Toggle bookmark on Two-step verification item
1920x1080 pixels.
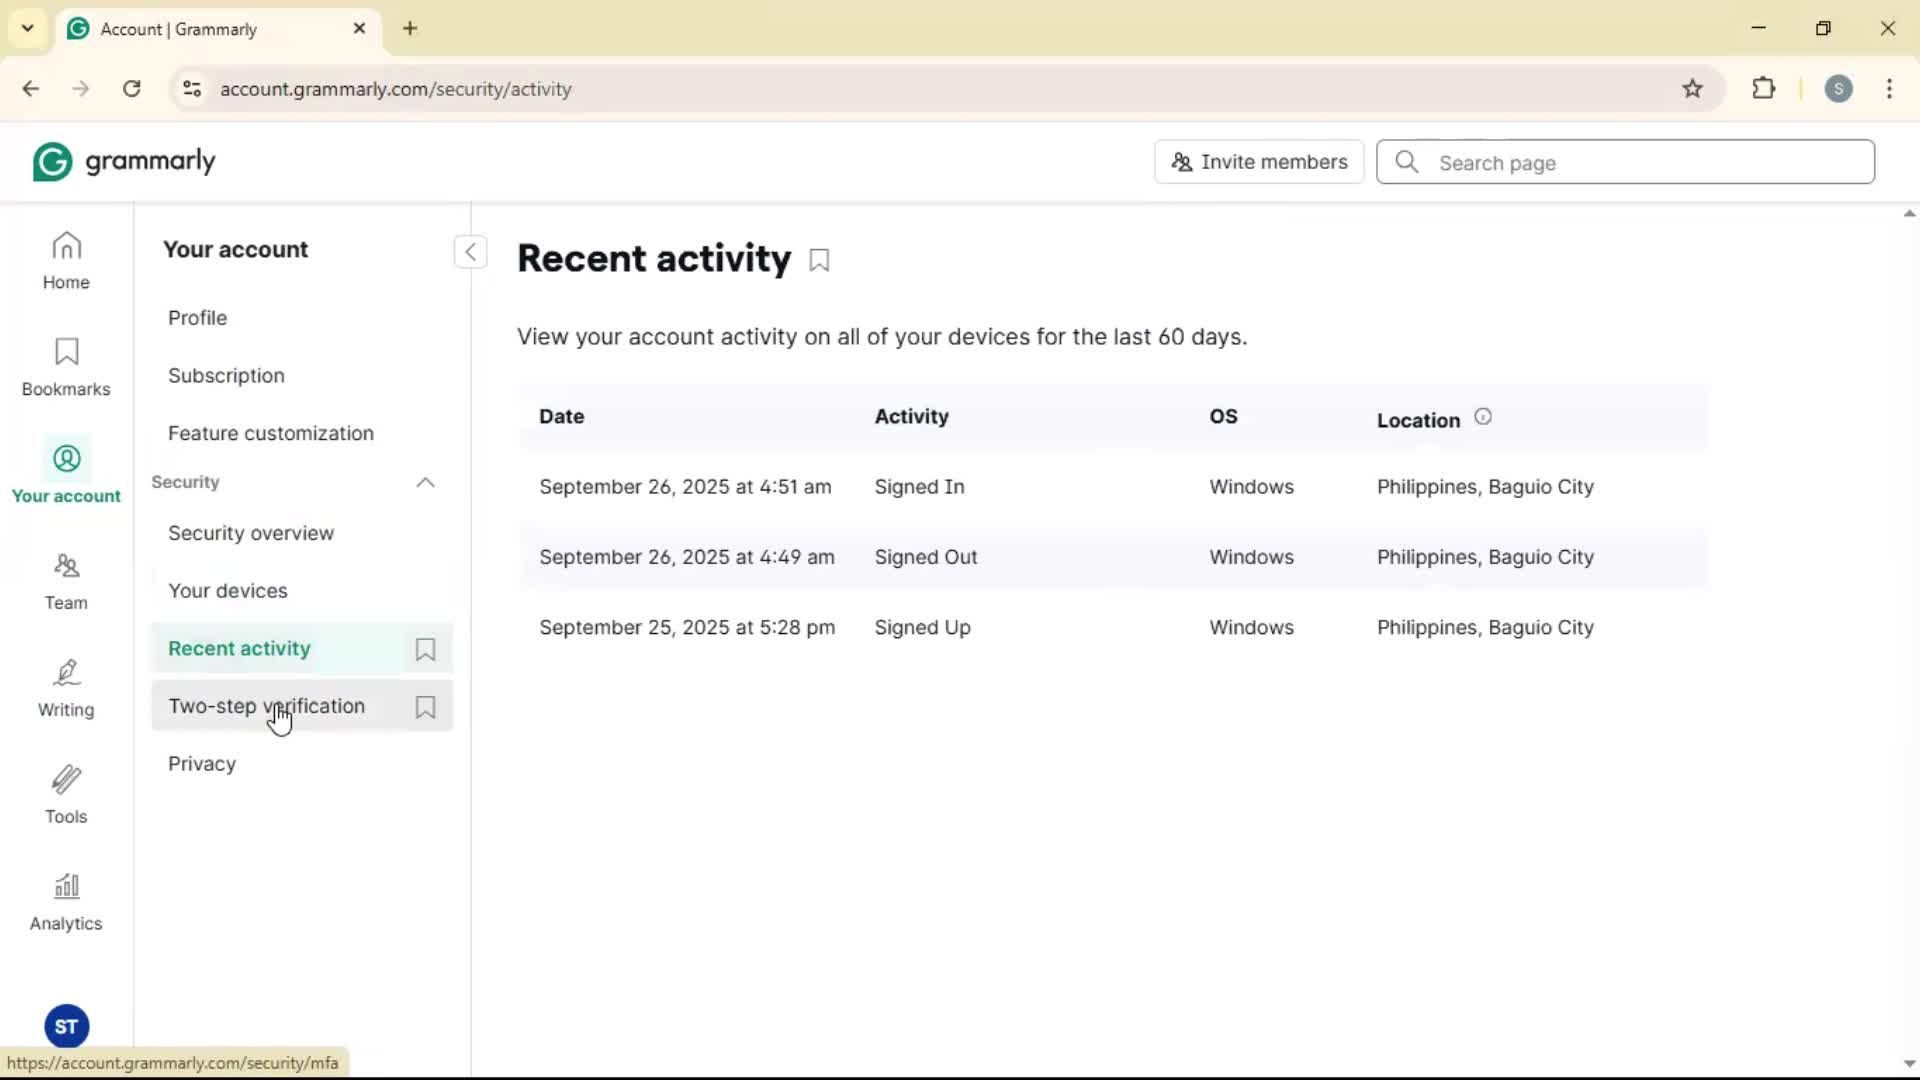click(x=425, y=707)
